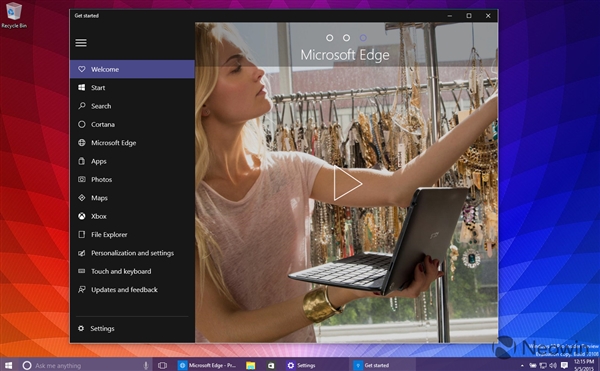Expand hidden system tray icons

(x=522, y=366)
